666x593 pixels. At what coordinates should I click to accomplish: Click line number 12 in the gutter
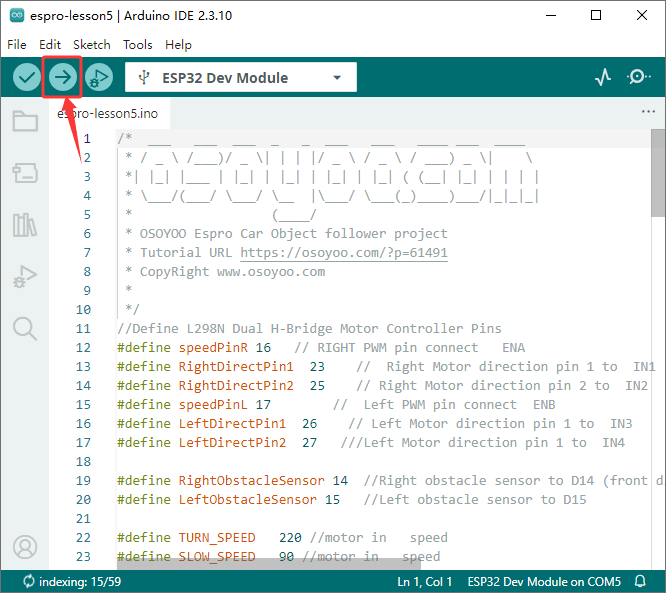click(83, 348)
